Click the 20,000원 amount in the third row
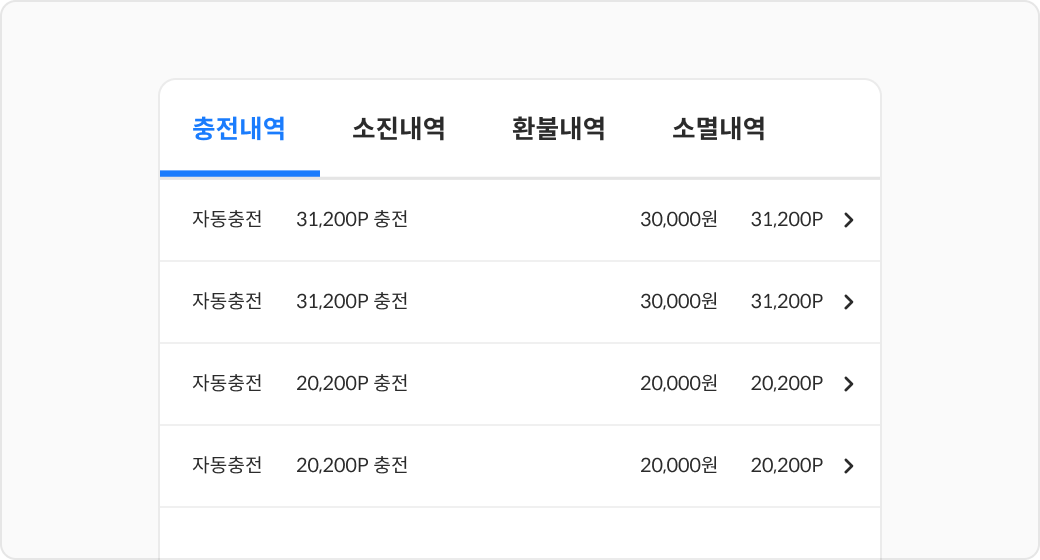1040x560 pixels. [679, 384]
